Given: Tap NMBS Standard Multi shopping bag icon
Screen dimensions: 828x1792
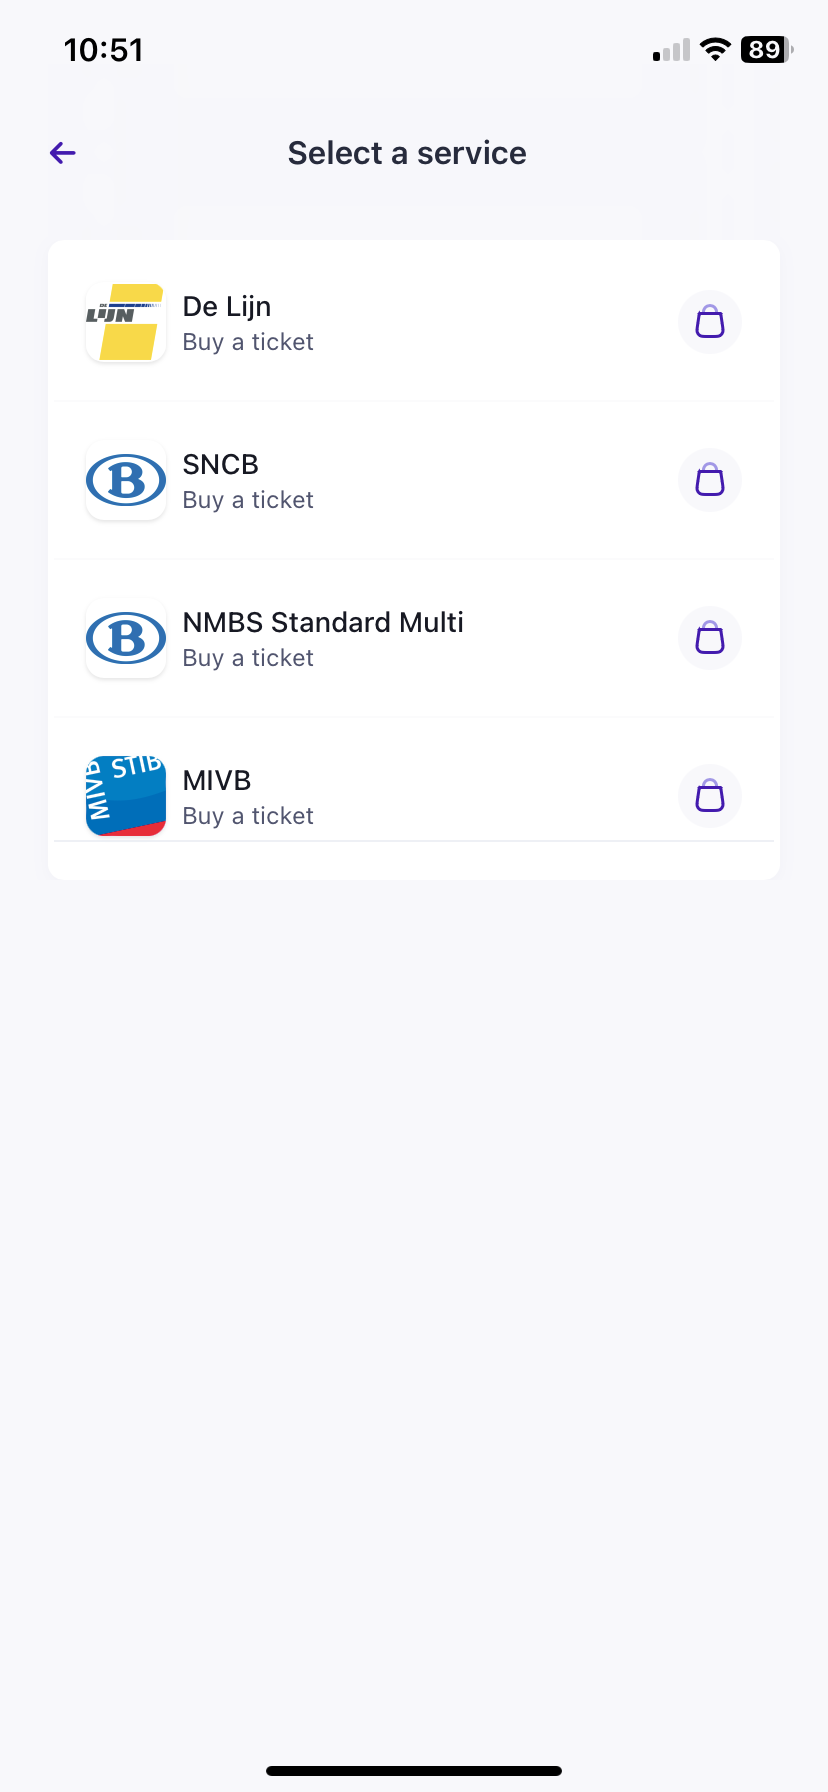Looking at the screenshot, I should (710, 638).
